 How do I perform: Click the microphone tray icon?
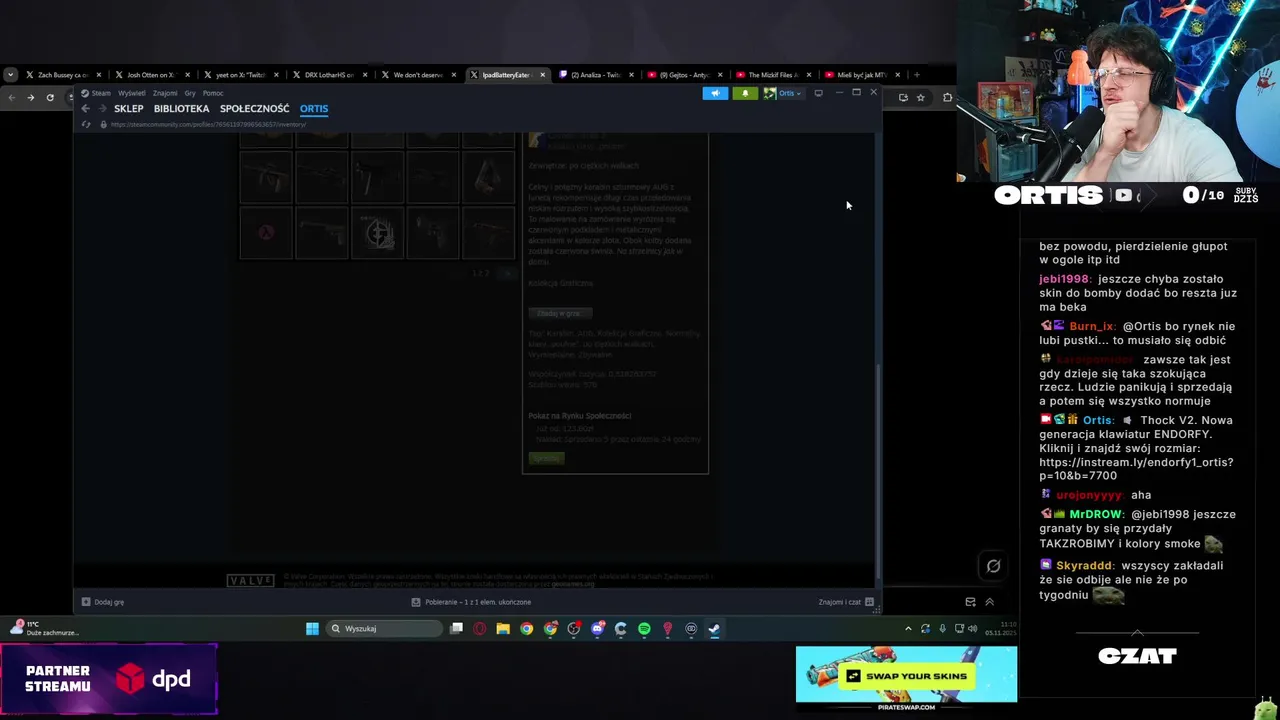942,629
